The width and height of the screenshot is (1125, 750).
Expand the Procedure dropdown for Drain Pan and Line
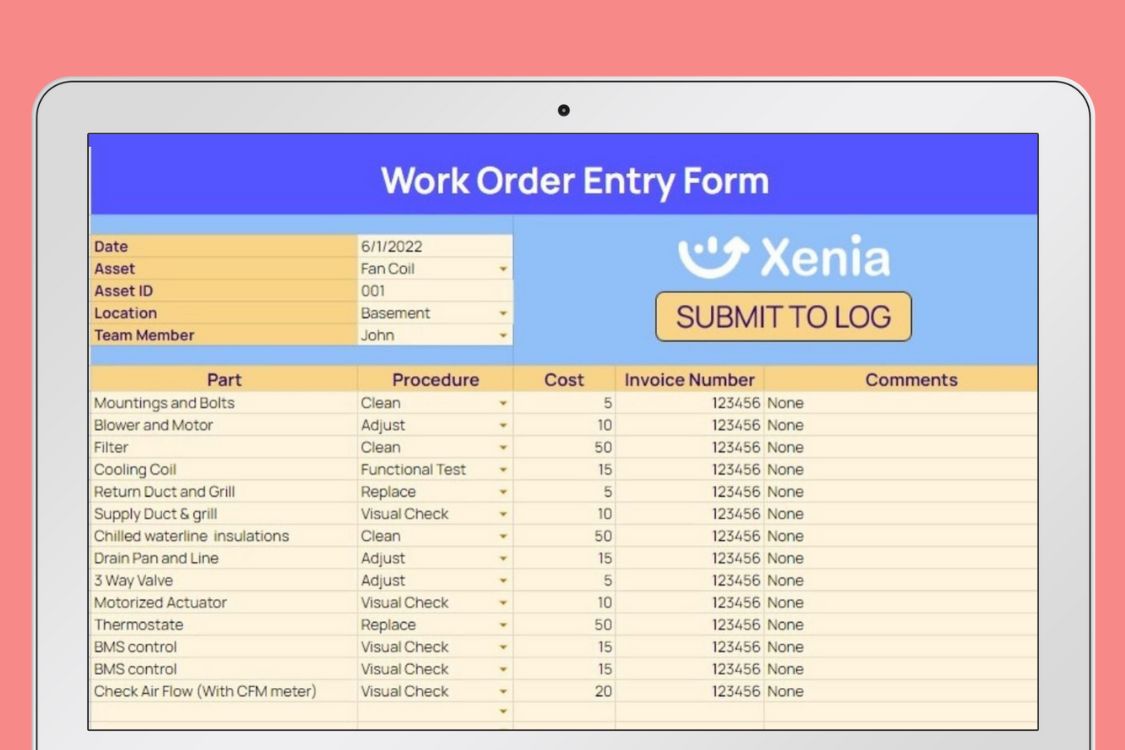pos(502,558)
